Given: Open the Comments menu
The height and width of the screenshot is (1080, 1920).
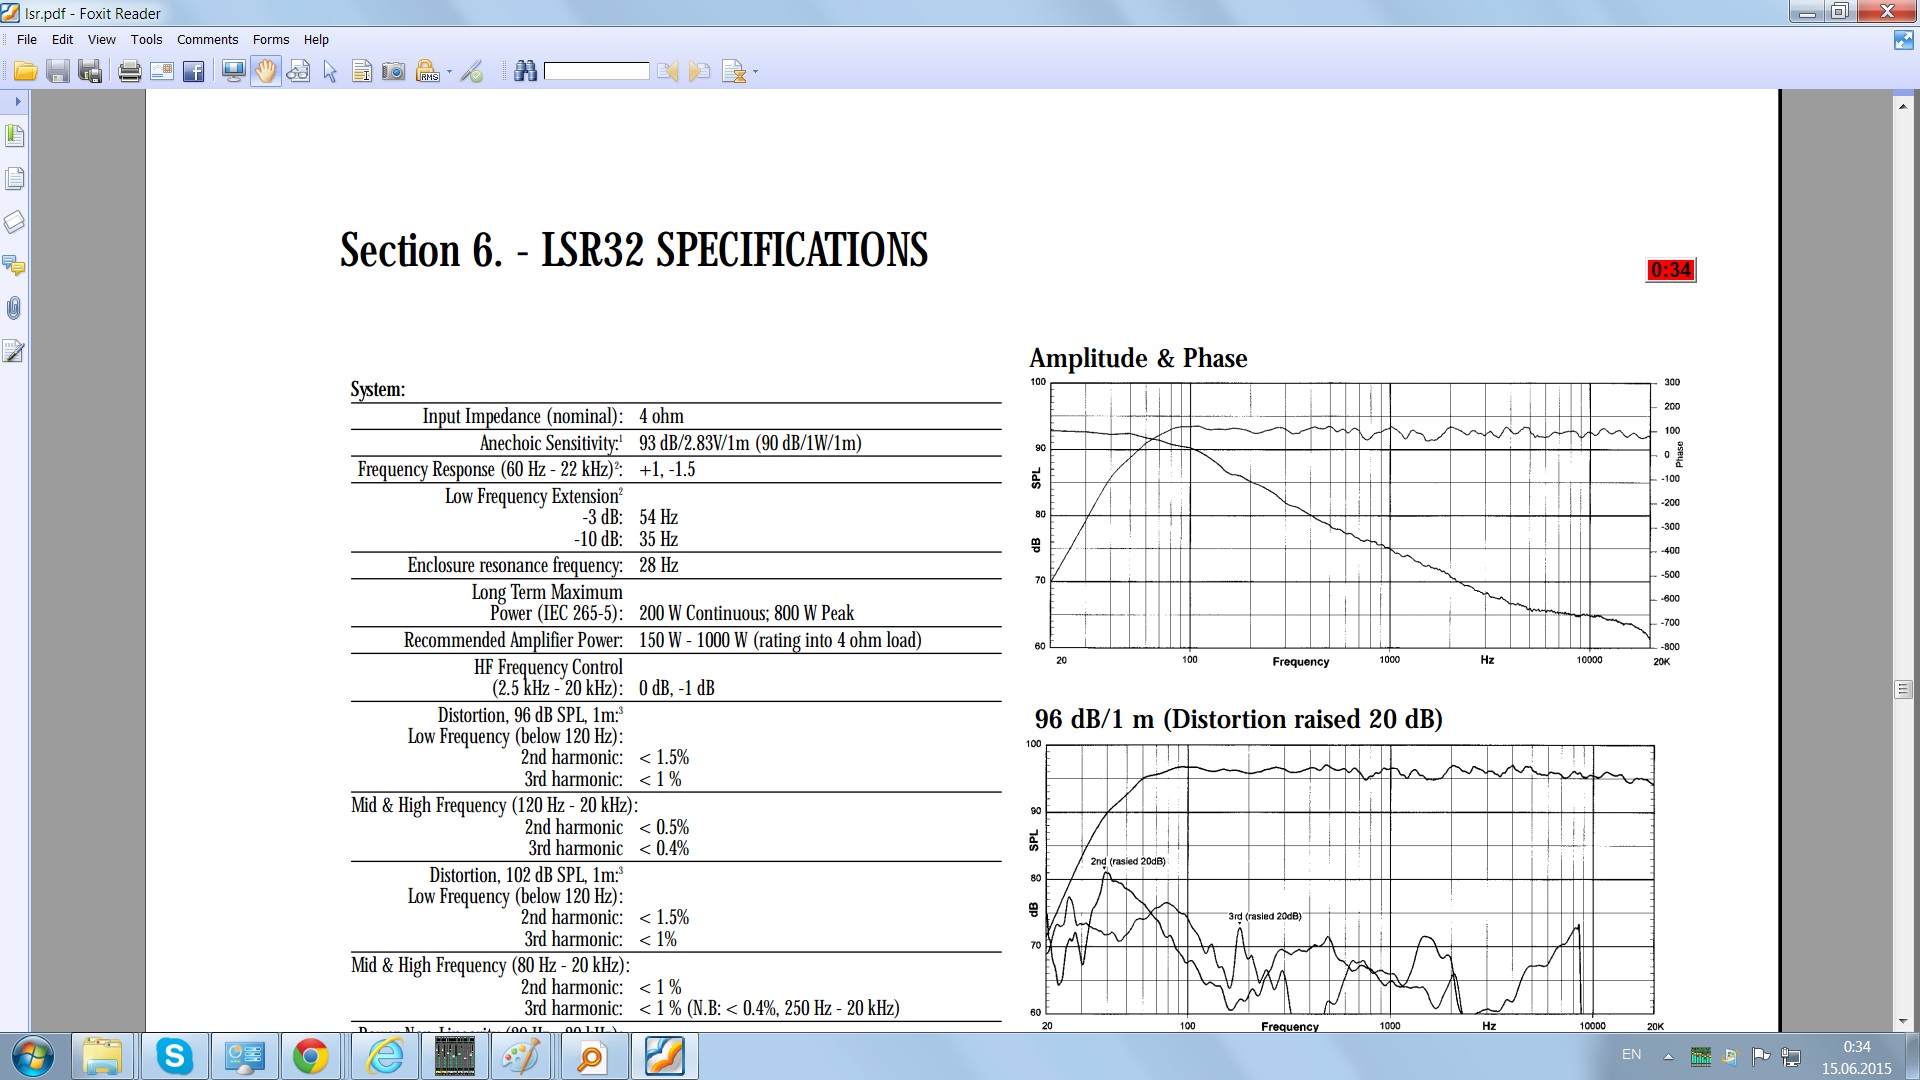Looking at the screenshot, I should pyautogui.click(x=207, y=40).
